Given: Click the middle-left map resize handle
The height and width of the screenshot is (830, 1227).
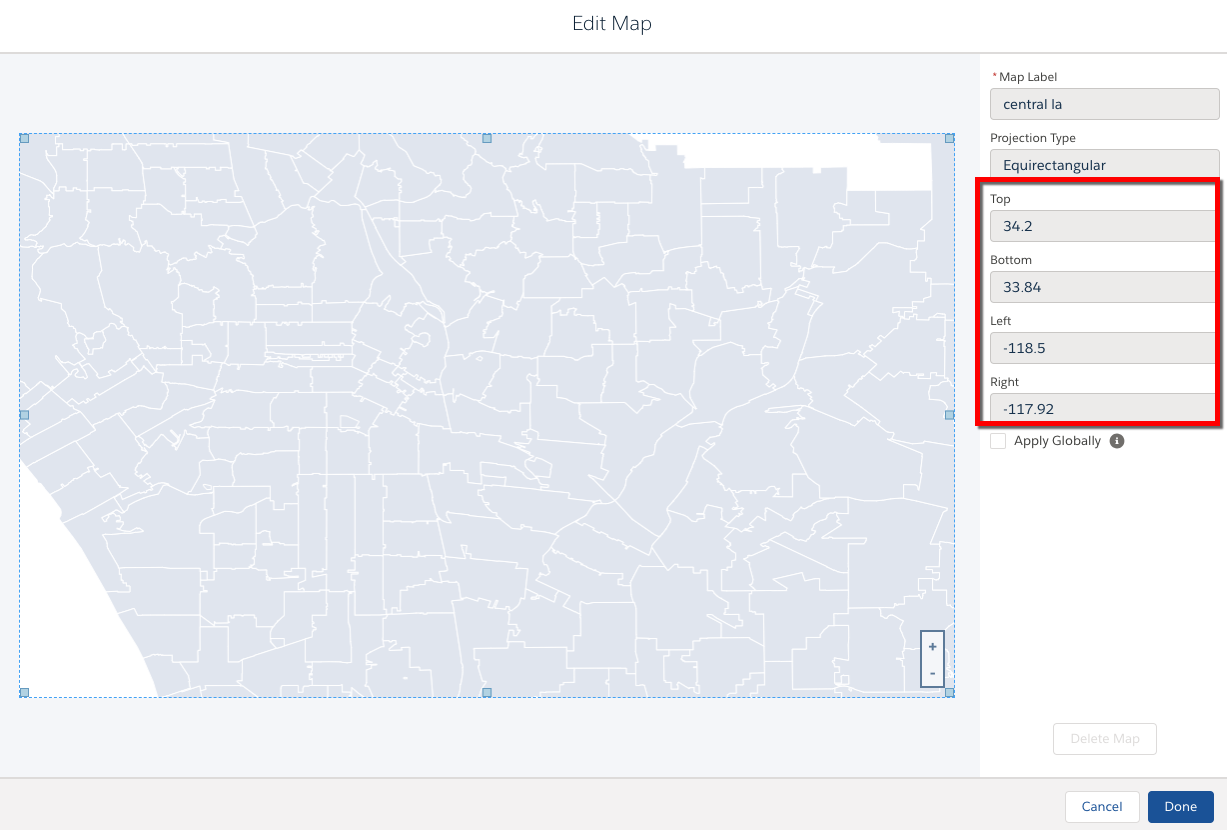Looking at the screenshot, I should [x=24, y=414].
